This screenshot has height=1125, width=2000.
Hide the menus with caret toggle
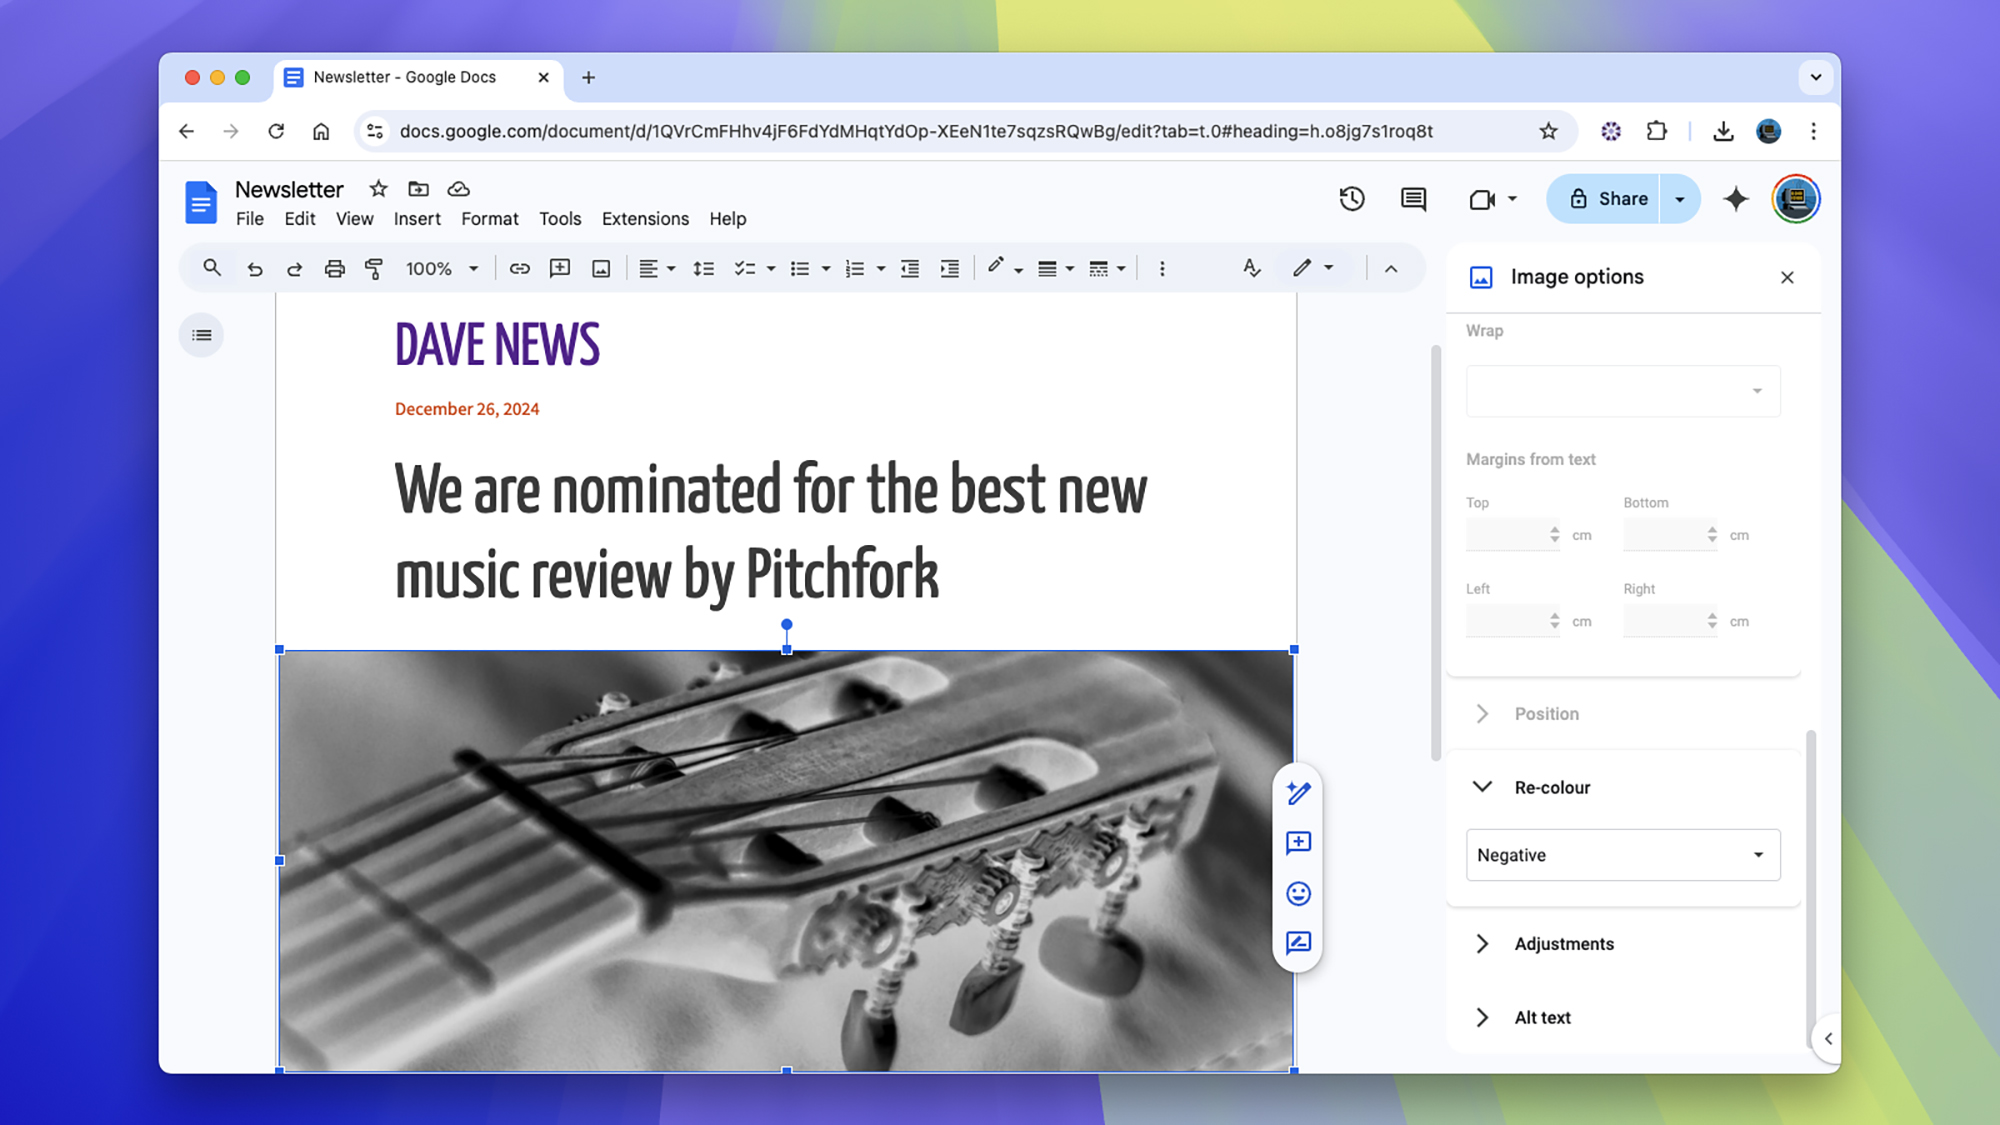(1391, 268)
